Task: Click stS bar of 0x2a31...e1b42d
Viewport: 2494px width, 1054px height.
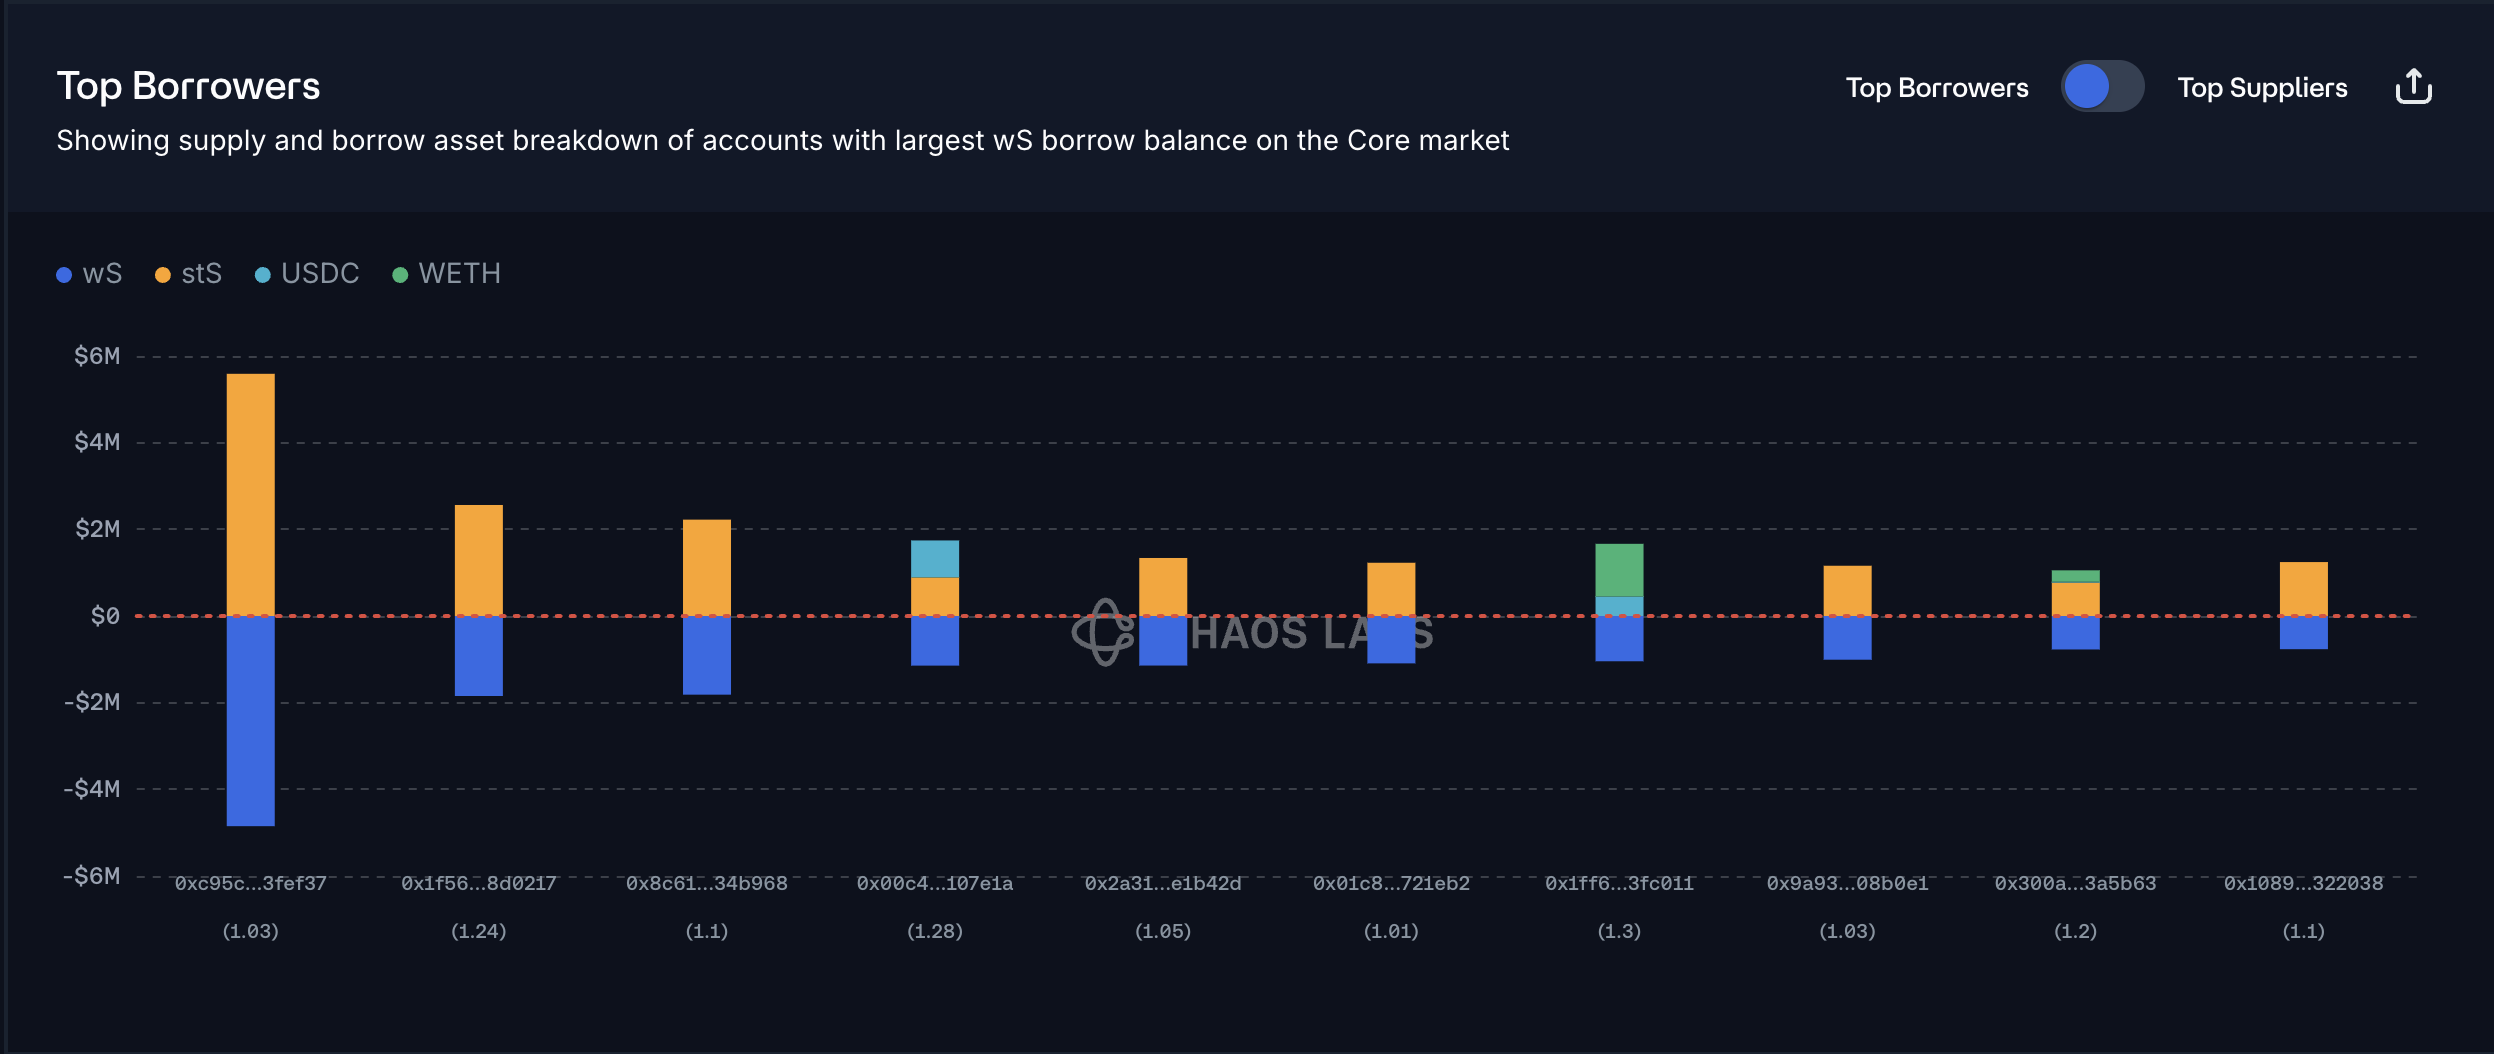Action: tap(1162, 587)
